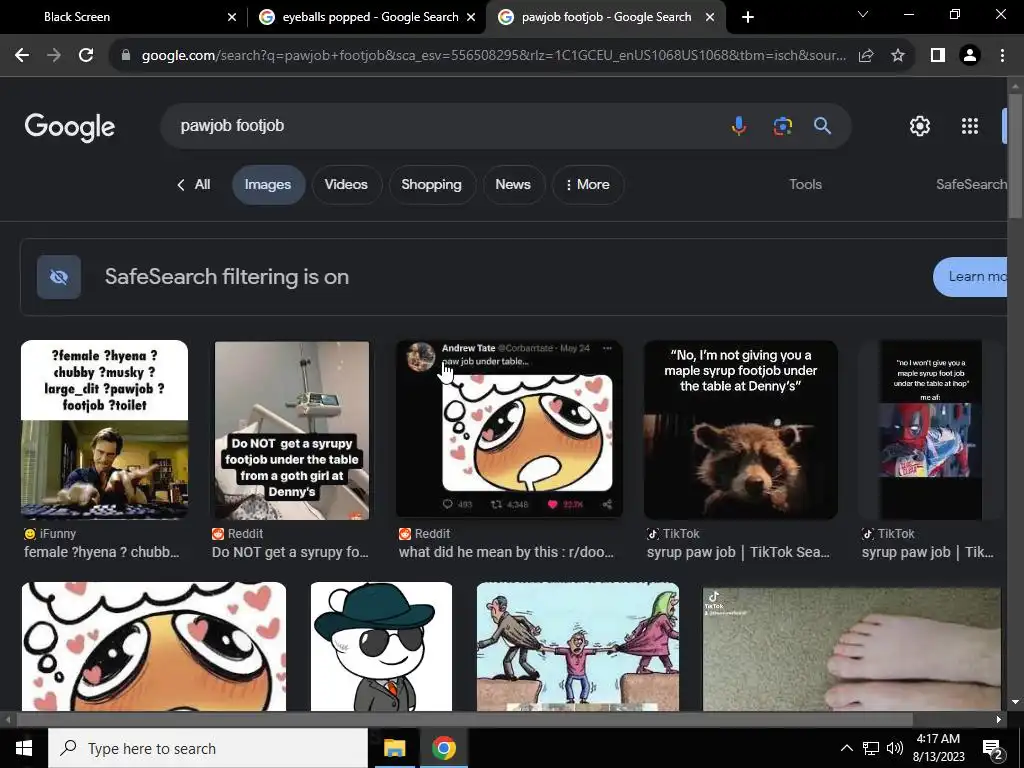Image resolution: width=1024 pixels, height=768 pixels.
Task: Open the Deadpool ihop meme thumbnail
Action: 931,430
